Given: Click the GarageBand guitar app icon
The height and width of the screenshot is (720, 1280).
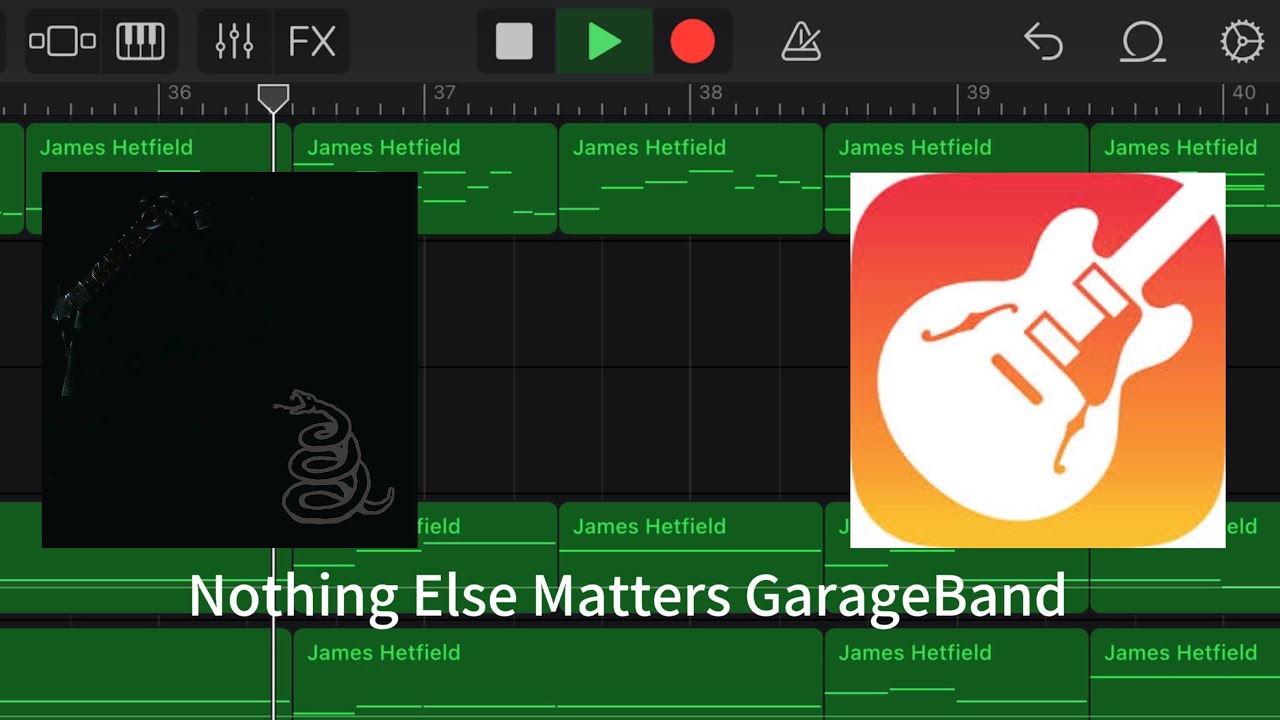Looking at the screenshot, I should pyautogui.click(x=1037, y=360).
